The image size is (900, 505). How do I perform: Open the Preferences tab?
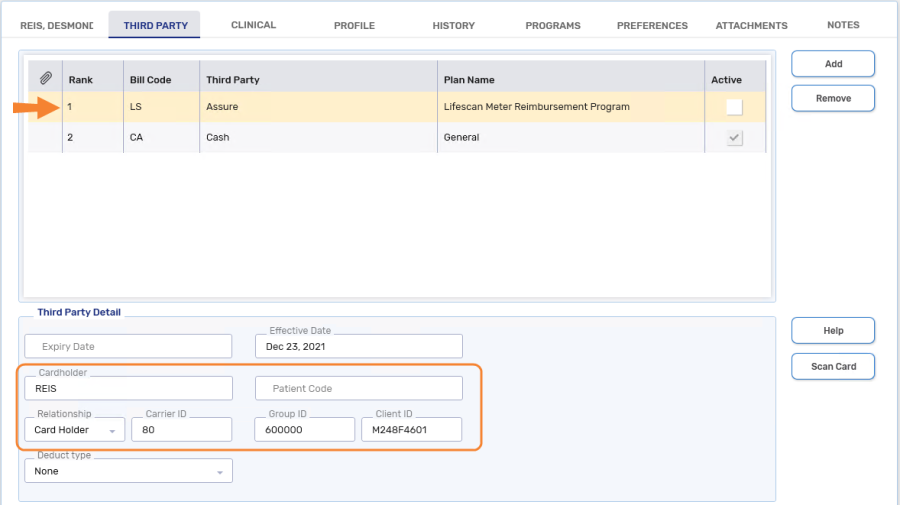click(652, 25)
